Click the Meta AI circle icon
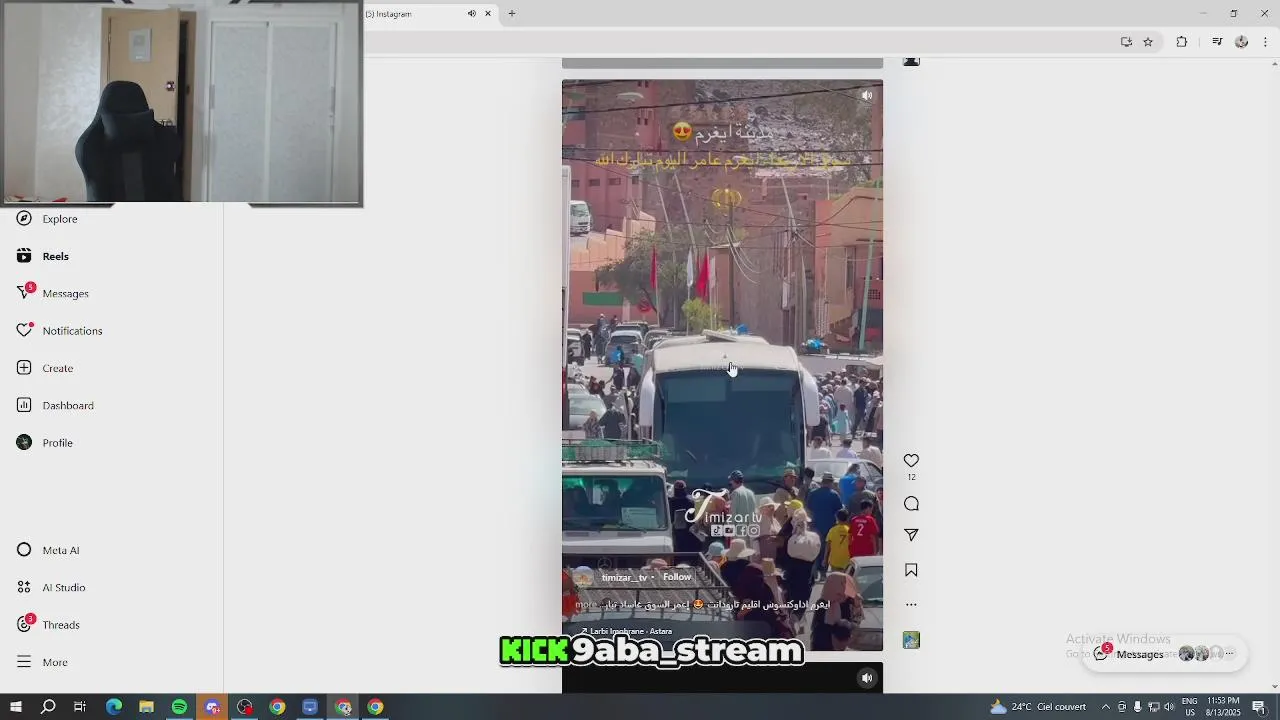Image resolution: width=1280 pixels, height=720 pixels. click(x=24, y=550)
